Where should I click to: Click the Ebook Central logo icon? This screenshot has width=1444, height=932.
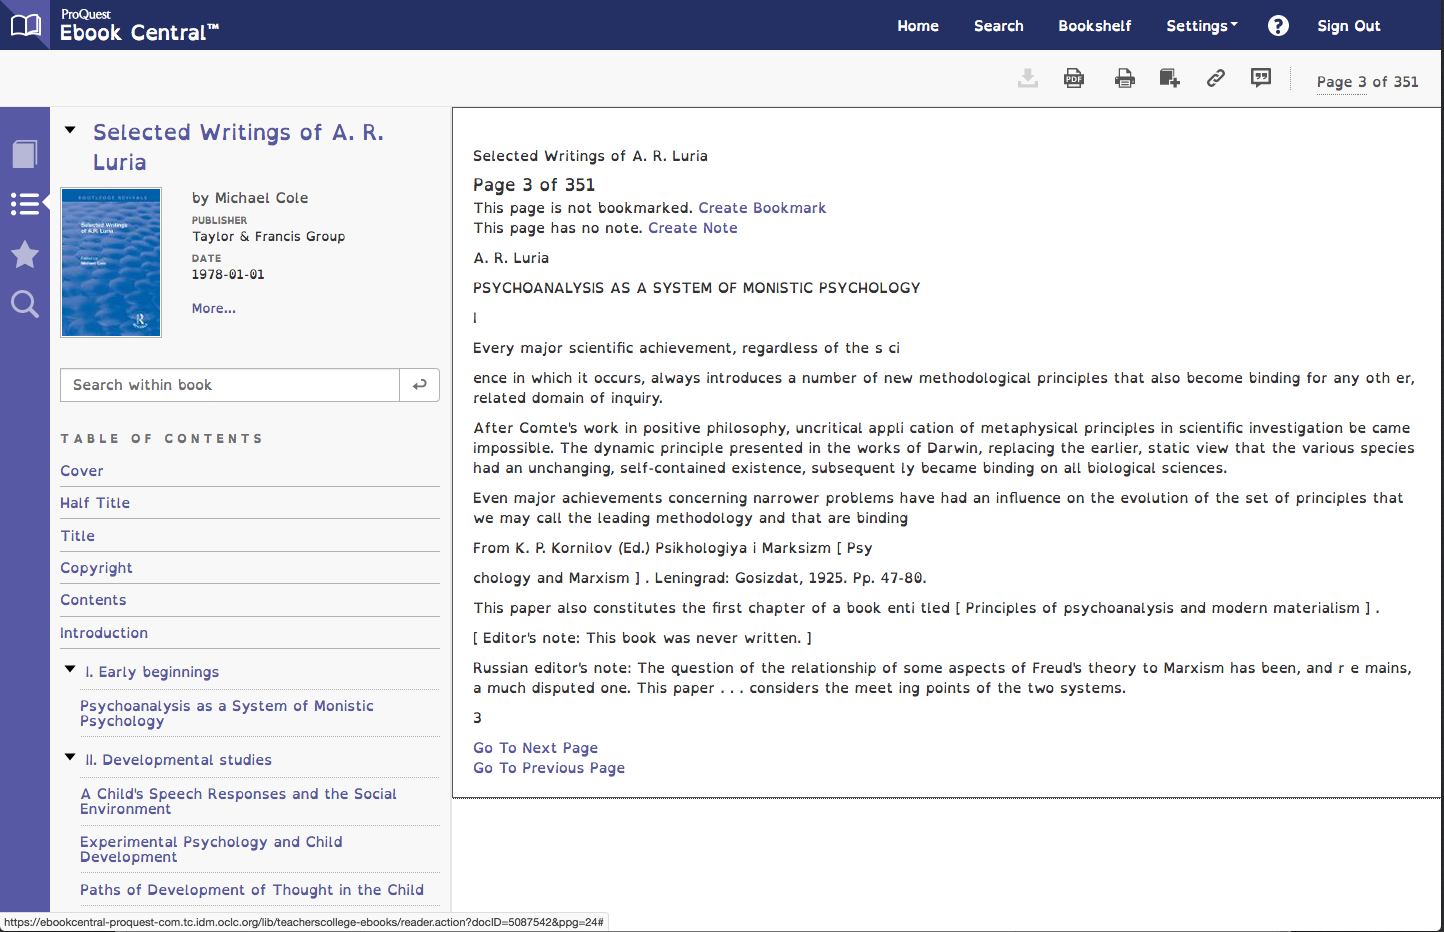(24, 25)
